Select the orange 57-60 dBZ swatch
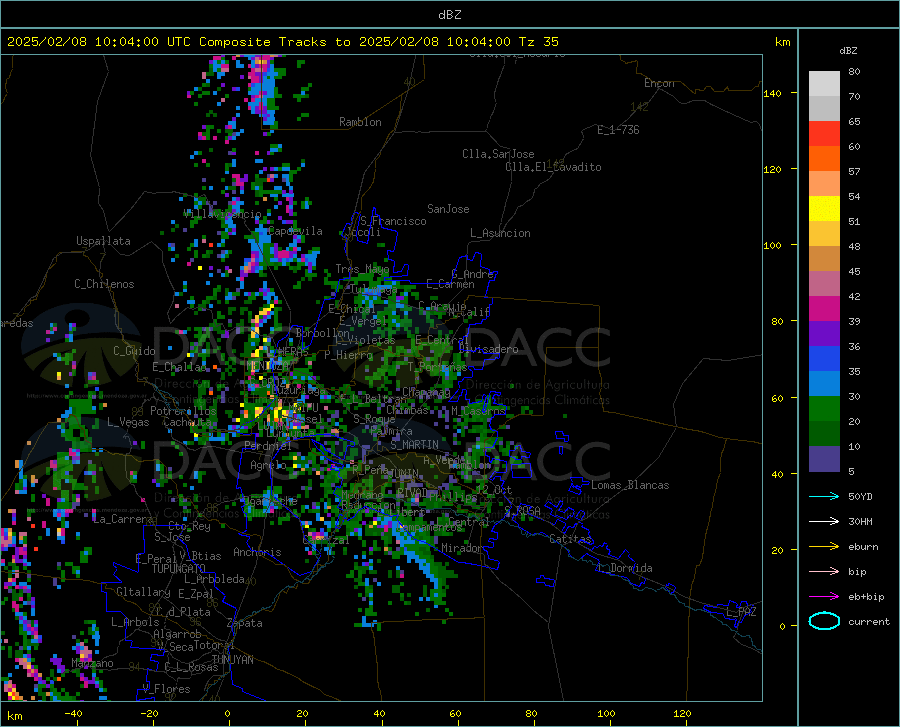 tap(824, 159)
